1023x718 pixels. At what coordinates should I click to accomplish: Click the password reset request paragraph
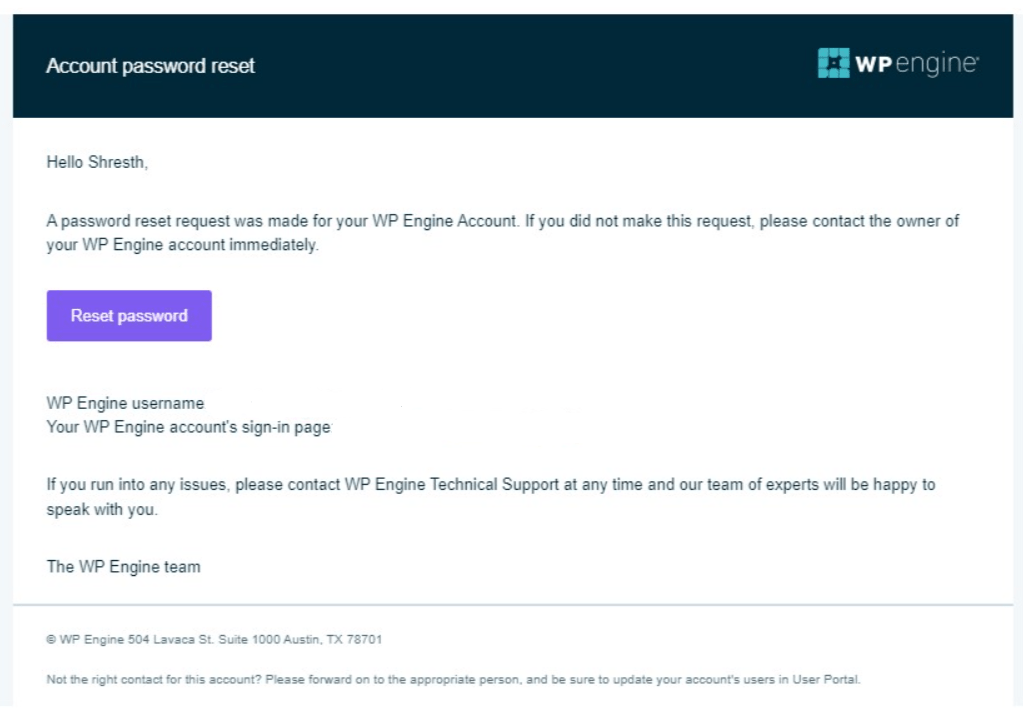[x=500, y=232]
